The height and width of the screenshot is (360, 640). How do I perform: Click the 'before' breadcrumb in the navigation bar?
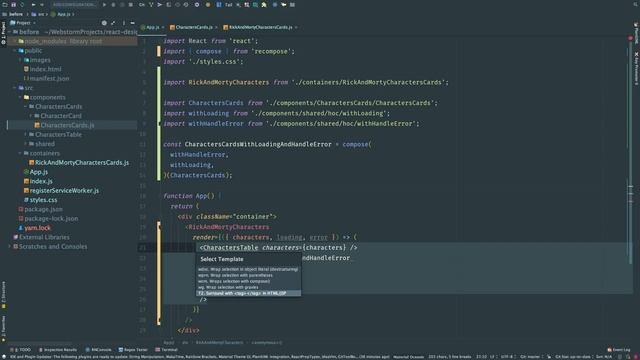click(x=16, y=14)
